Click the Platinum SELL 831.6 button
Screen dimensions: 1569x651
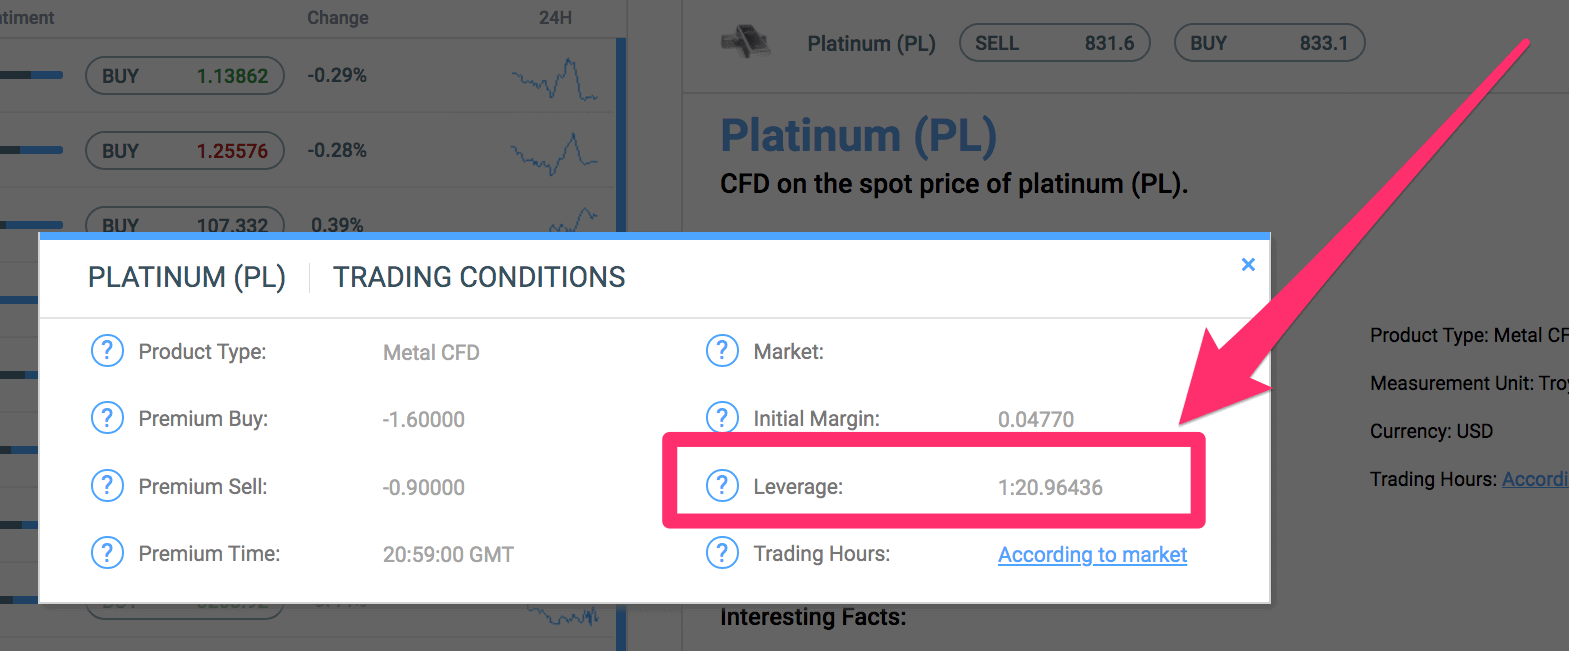point(1055,43)
